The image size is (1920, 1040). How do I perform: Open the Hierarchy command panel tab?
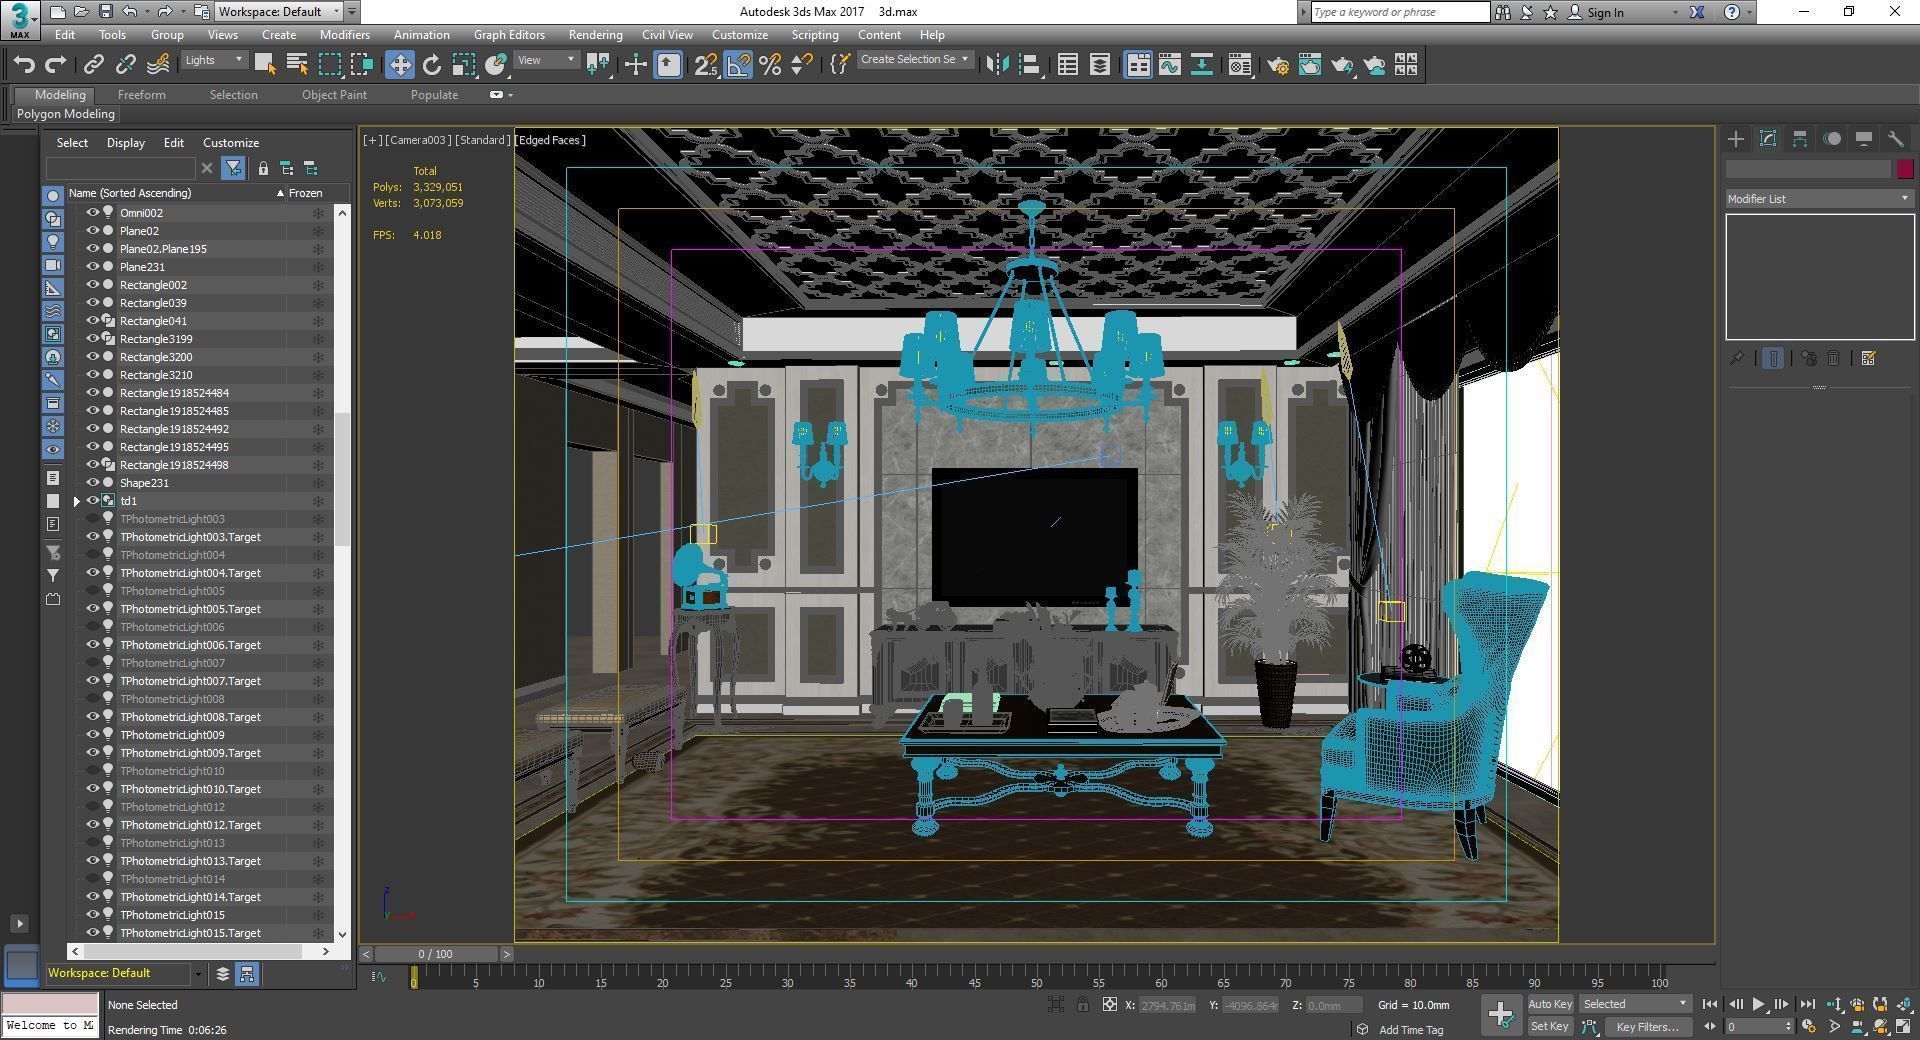point(1800,139)
